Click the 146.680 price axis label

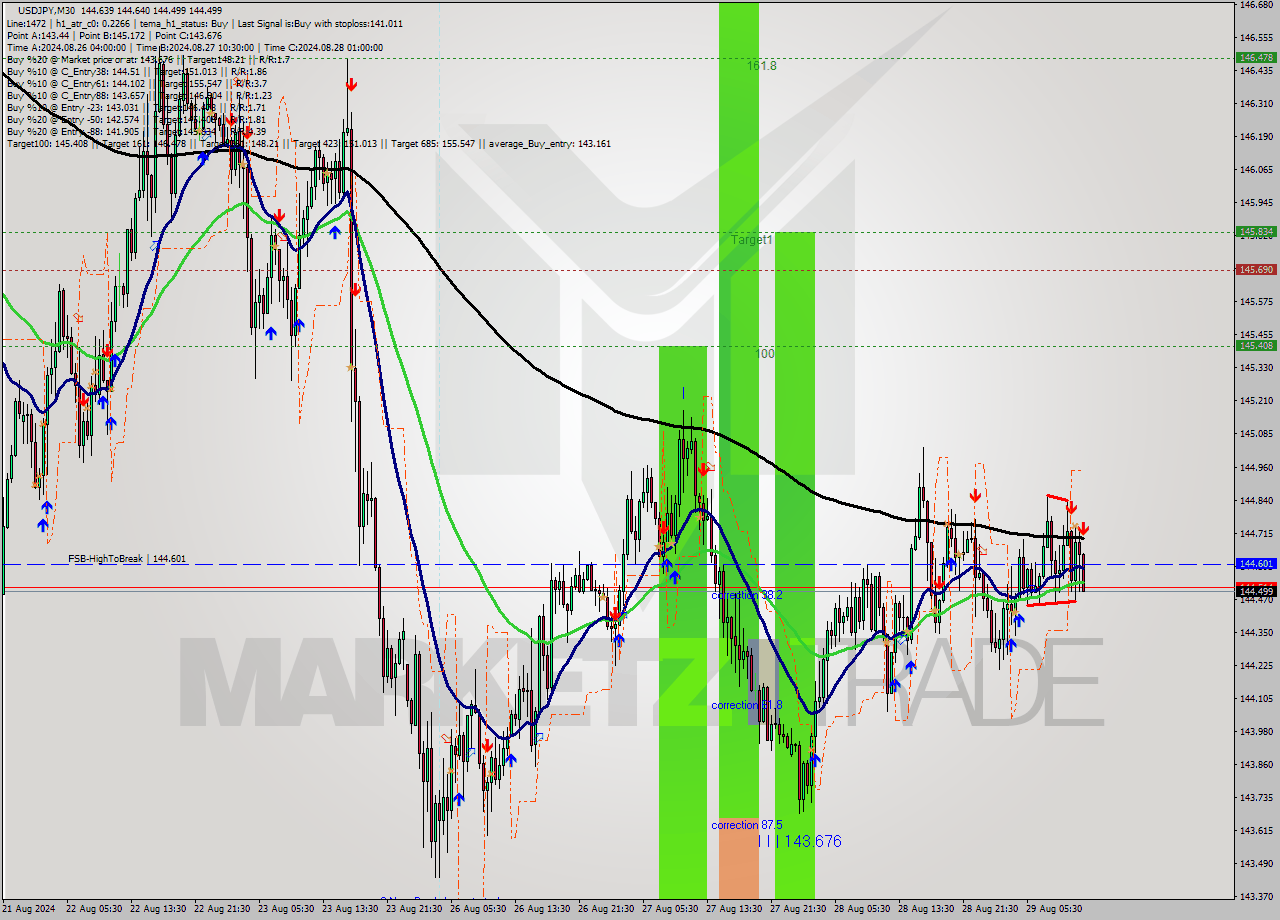coord(1255,5)
